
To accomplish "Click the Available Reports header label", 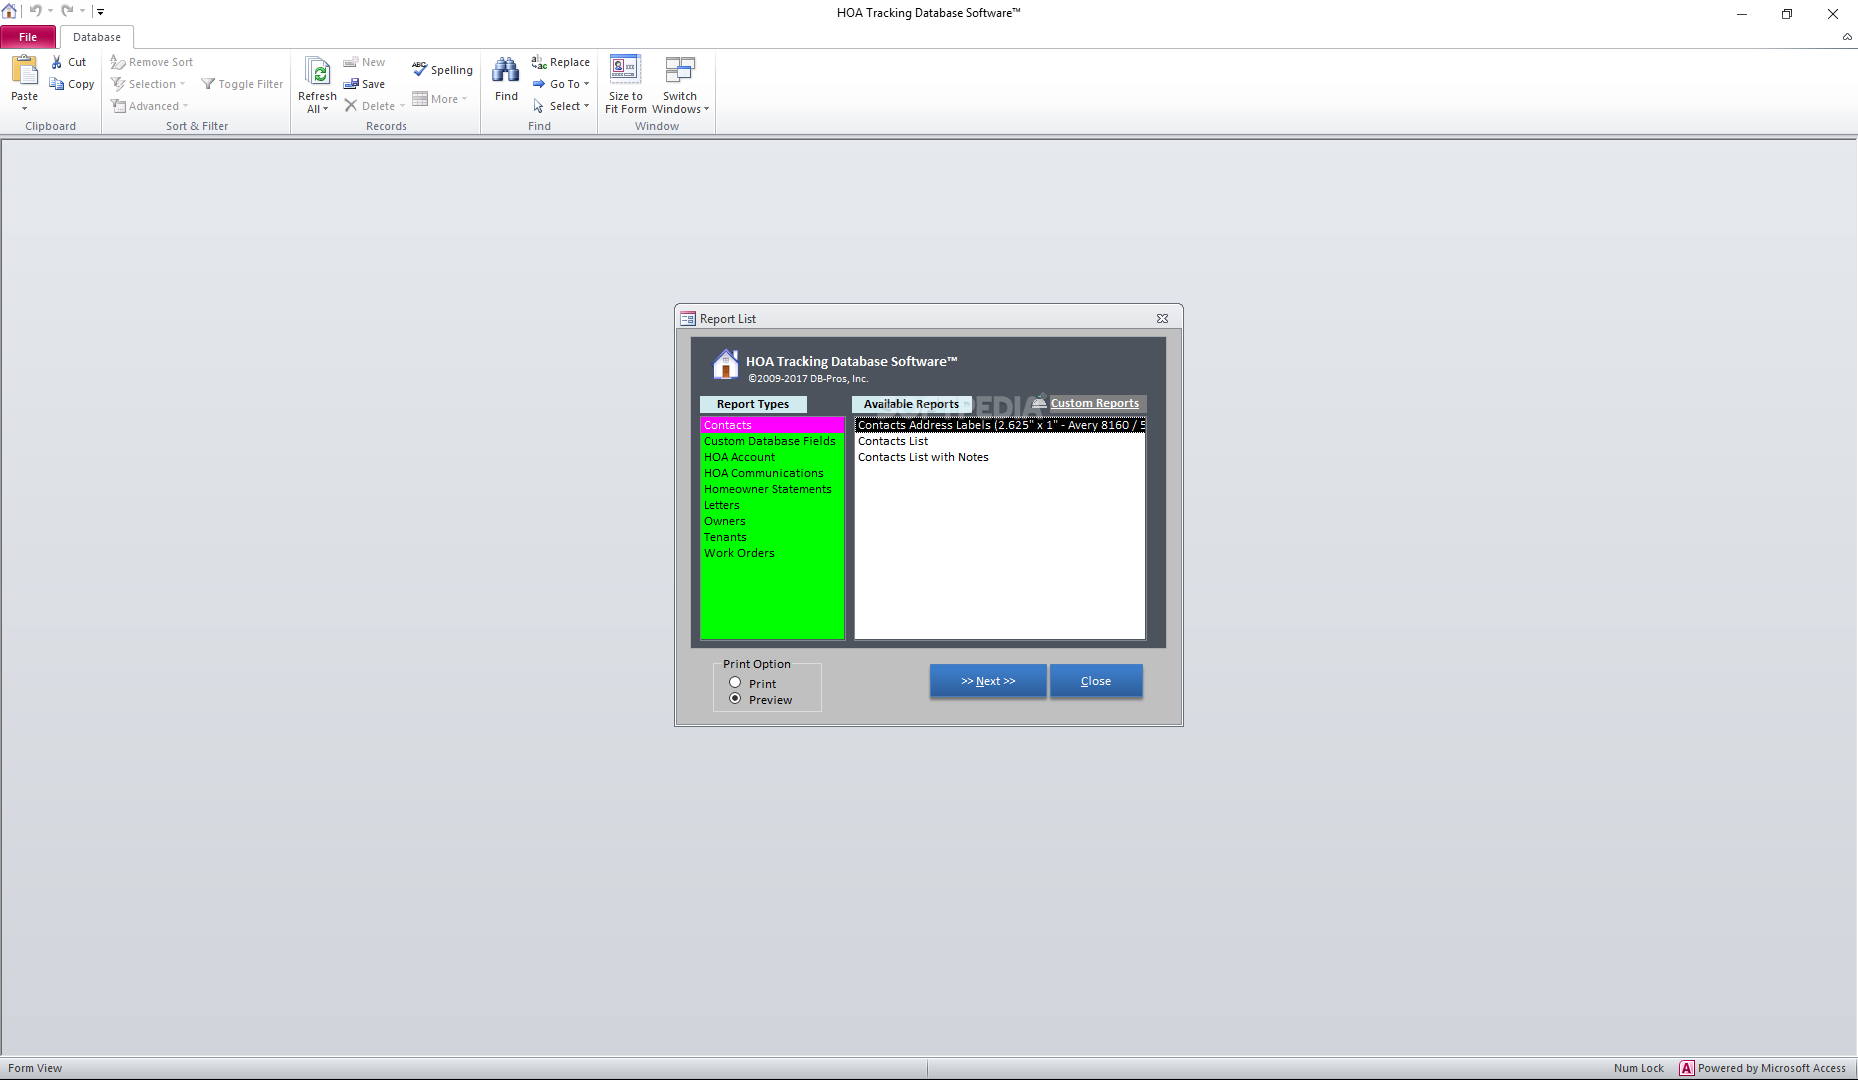I will [911, 404].
